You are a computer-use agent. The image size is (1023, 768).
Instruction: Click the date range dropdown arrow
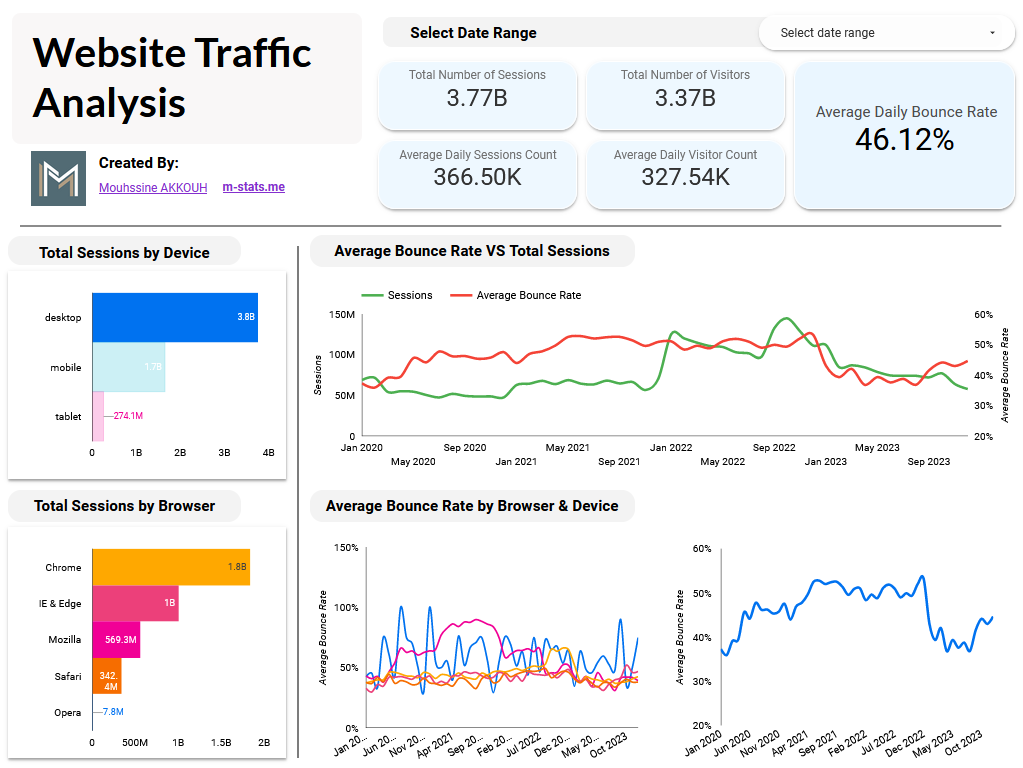click(992, 33)
